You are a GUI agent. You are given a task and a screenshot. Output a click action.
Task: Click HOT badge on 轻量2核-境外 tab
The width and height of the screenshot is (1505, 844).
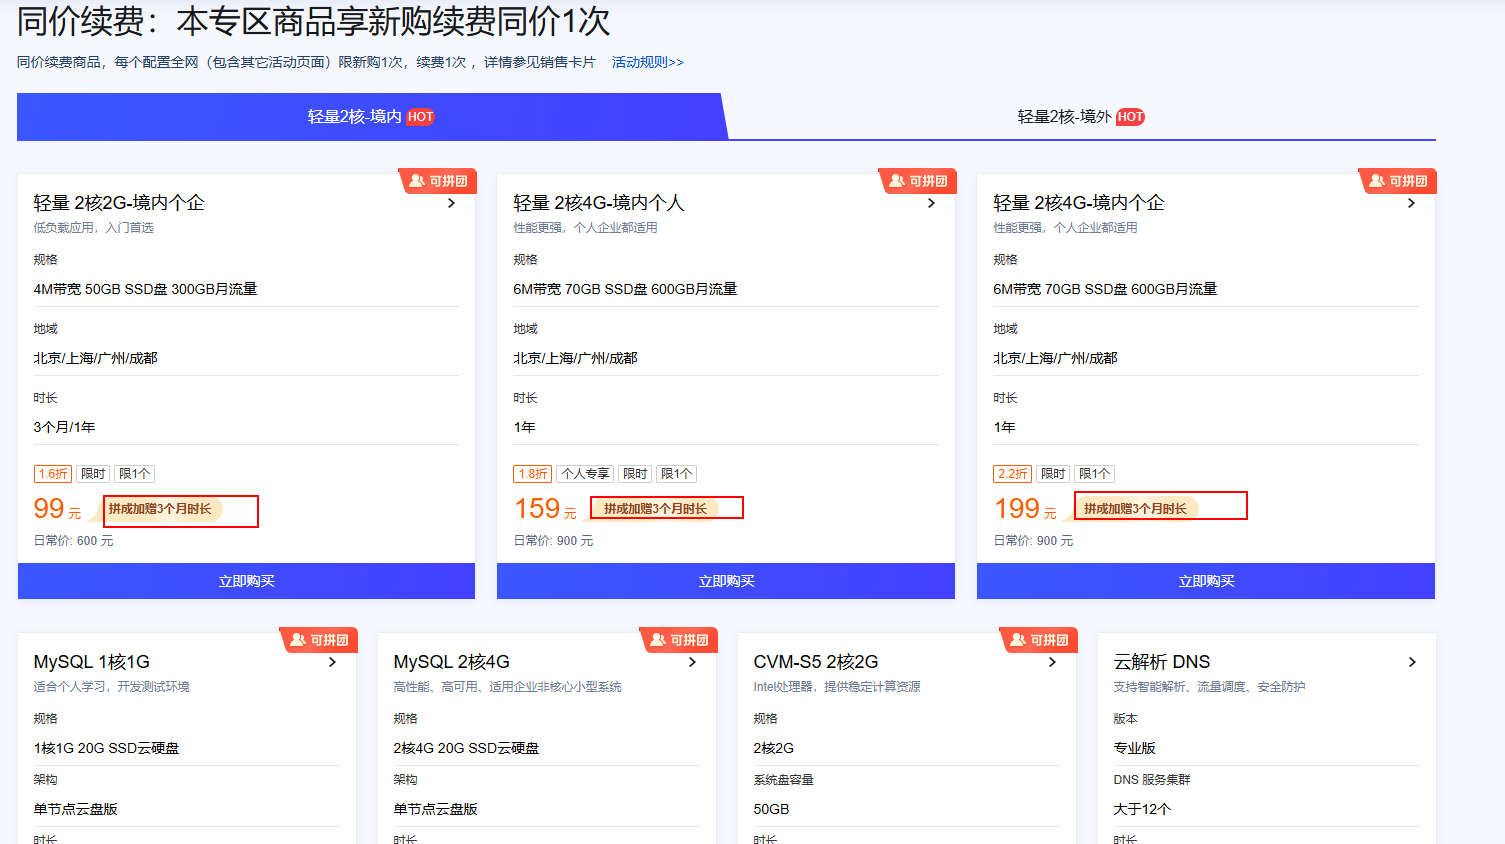[1131, 117]
